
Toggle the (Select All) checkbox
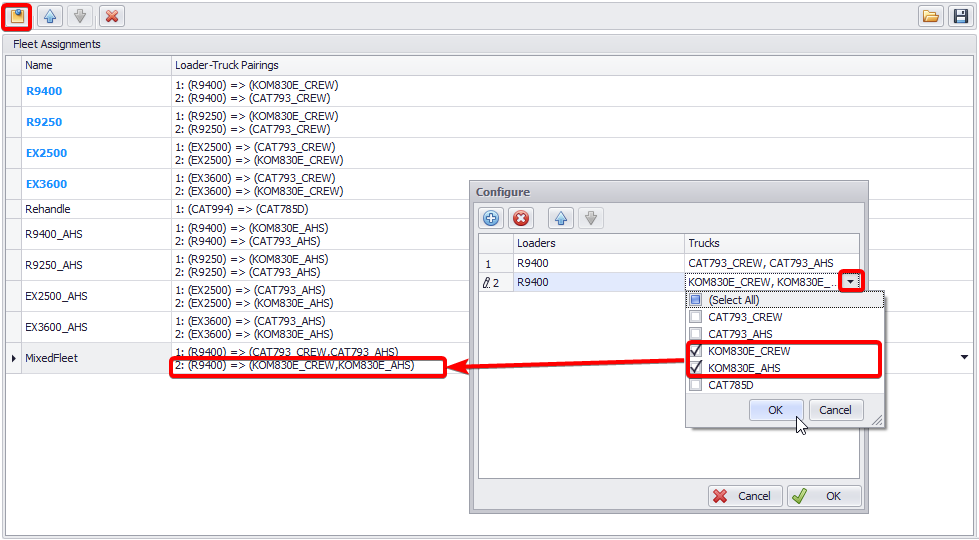pos(696,300)
